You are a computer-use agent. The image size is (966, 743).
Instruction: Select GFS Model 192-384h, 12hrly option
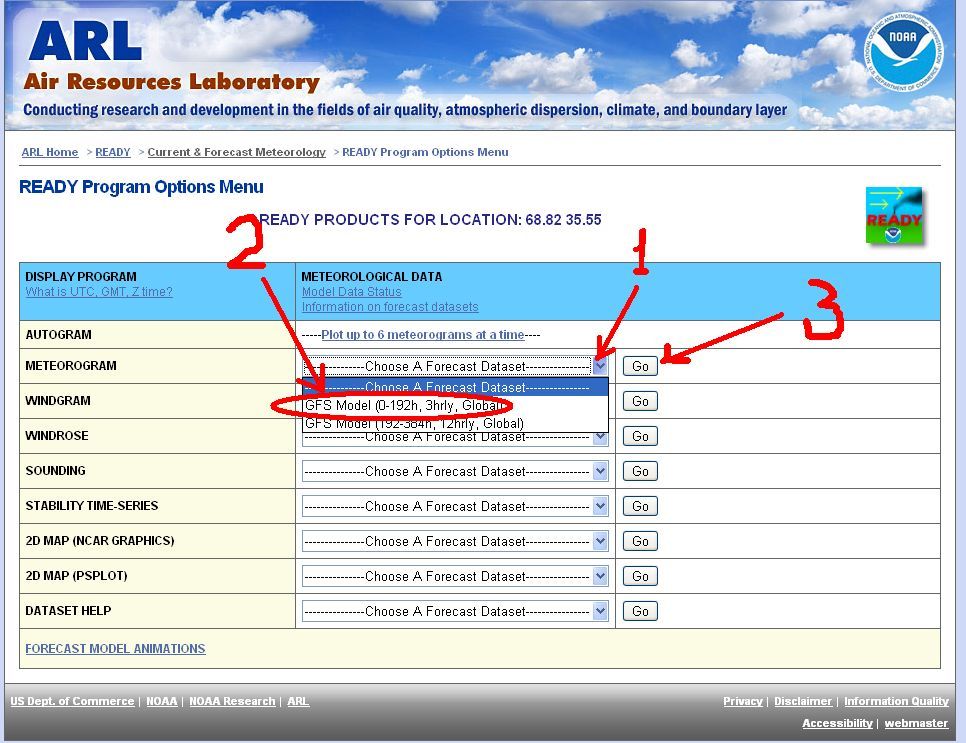[414, 424]
